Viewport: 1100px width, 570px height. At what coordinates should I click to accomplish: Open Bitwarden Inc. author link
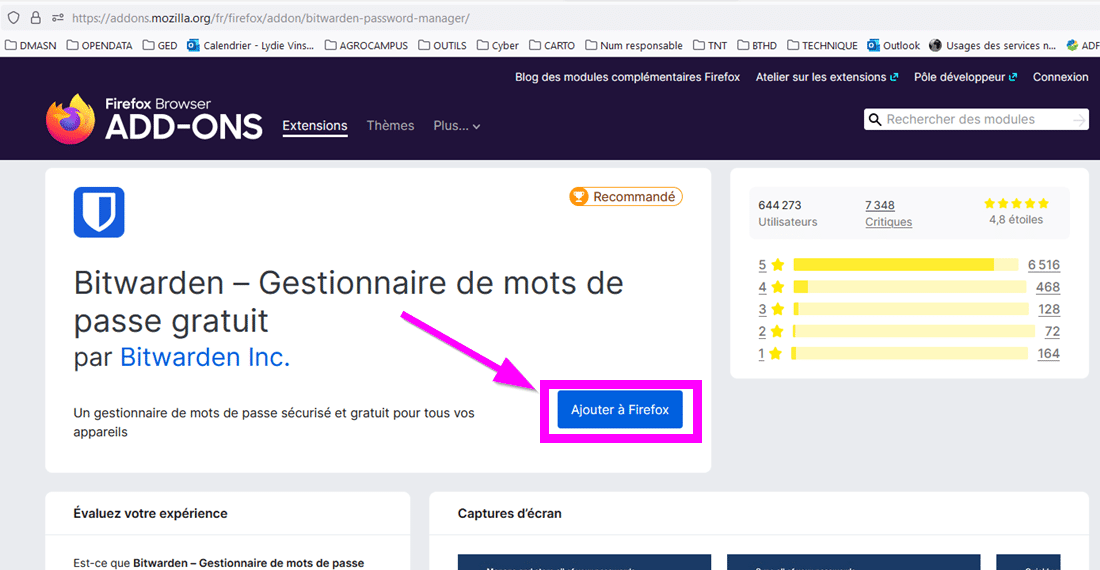point(205,357)
